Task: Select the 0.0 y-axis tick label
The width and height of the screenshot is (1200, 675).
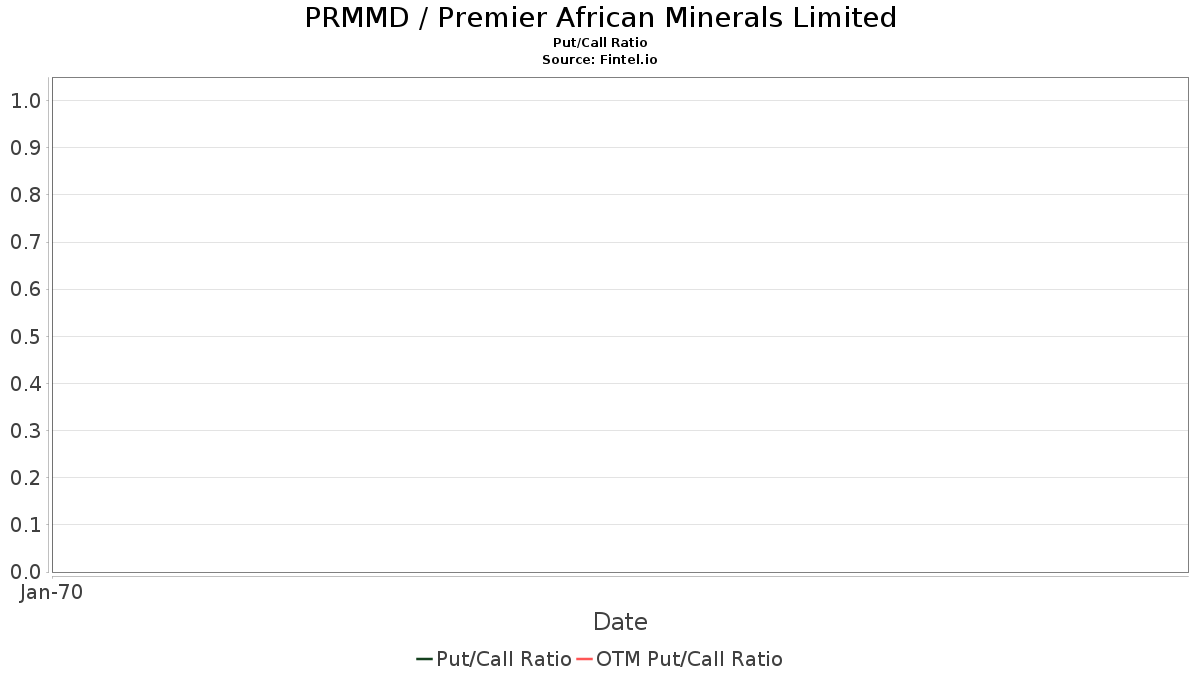Action: click(x=25, y=572)
